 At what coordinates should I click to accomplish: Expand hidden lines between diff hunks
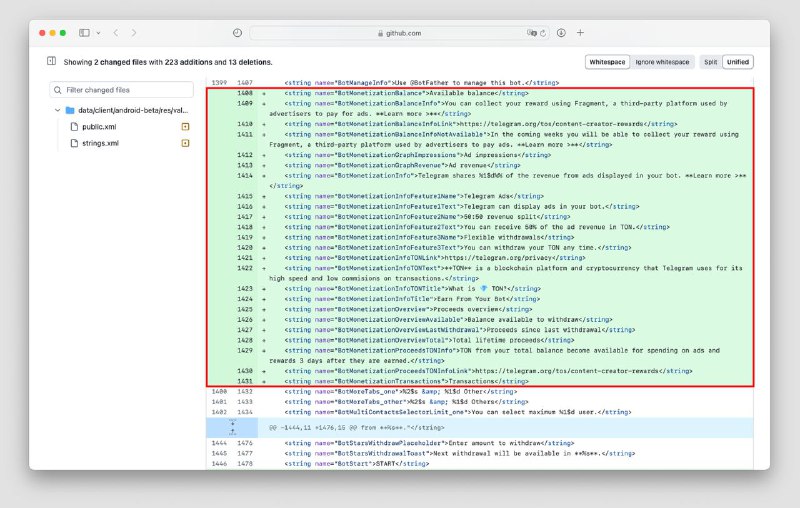tap(232, 427)
